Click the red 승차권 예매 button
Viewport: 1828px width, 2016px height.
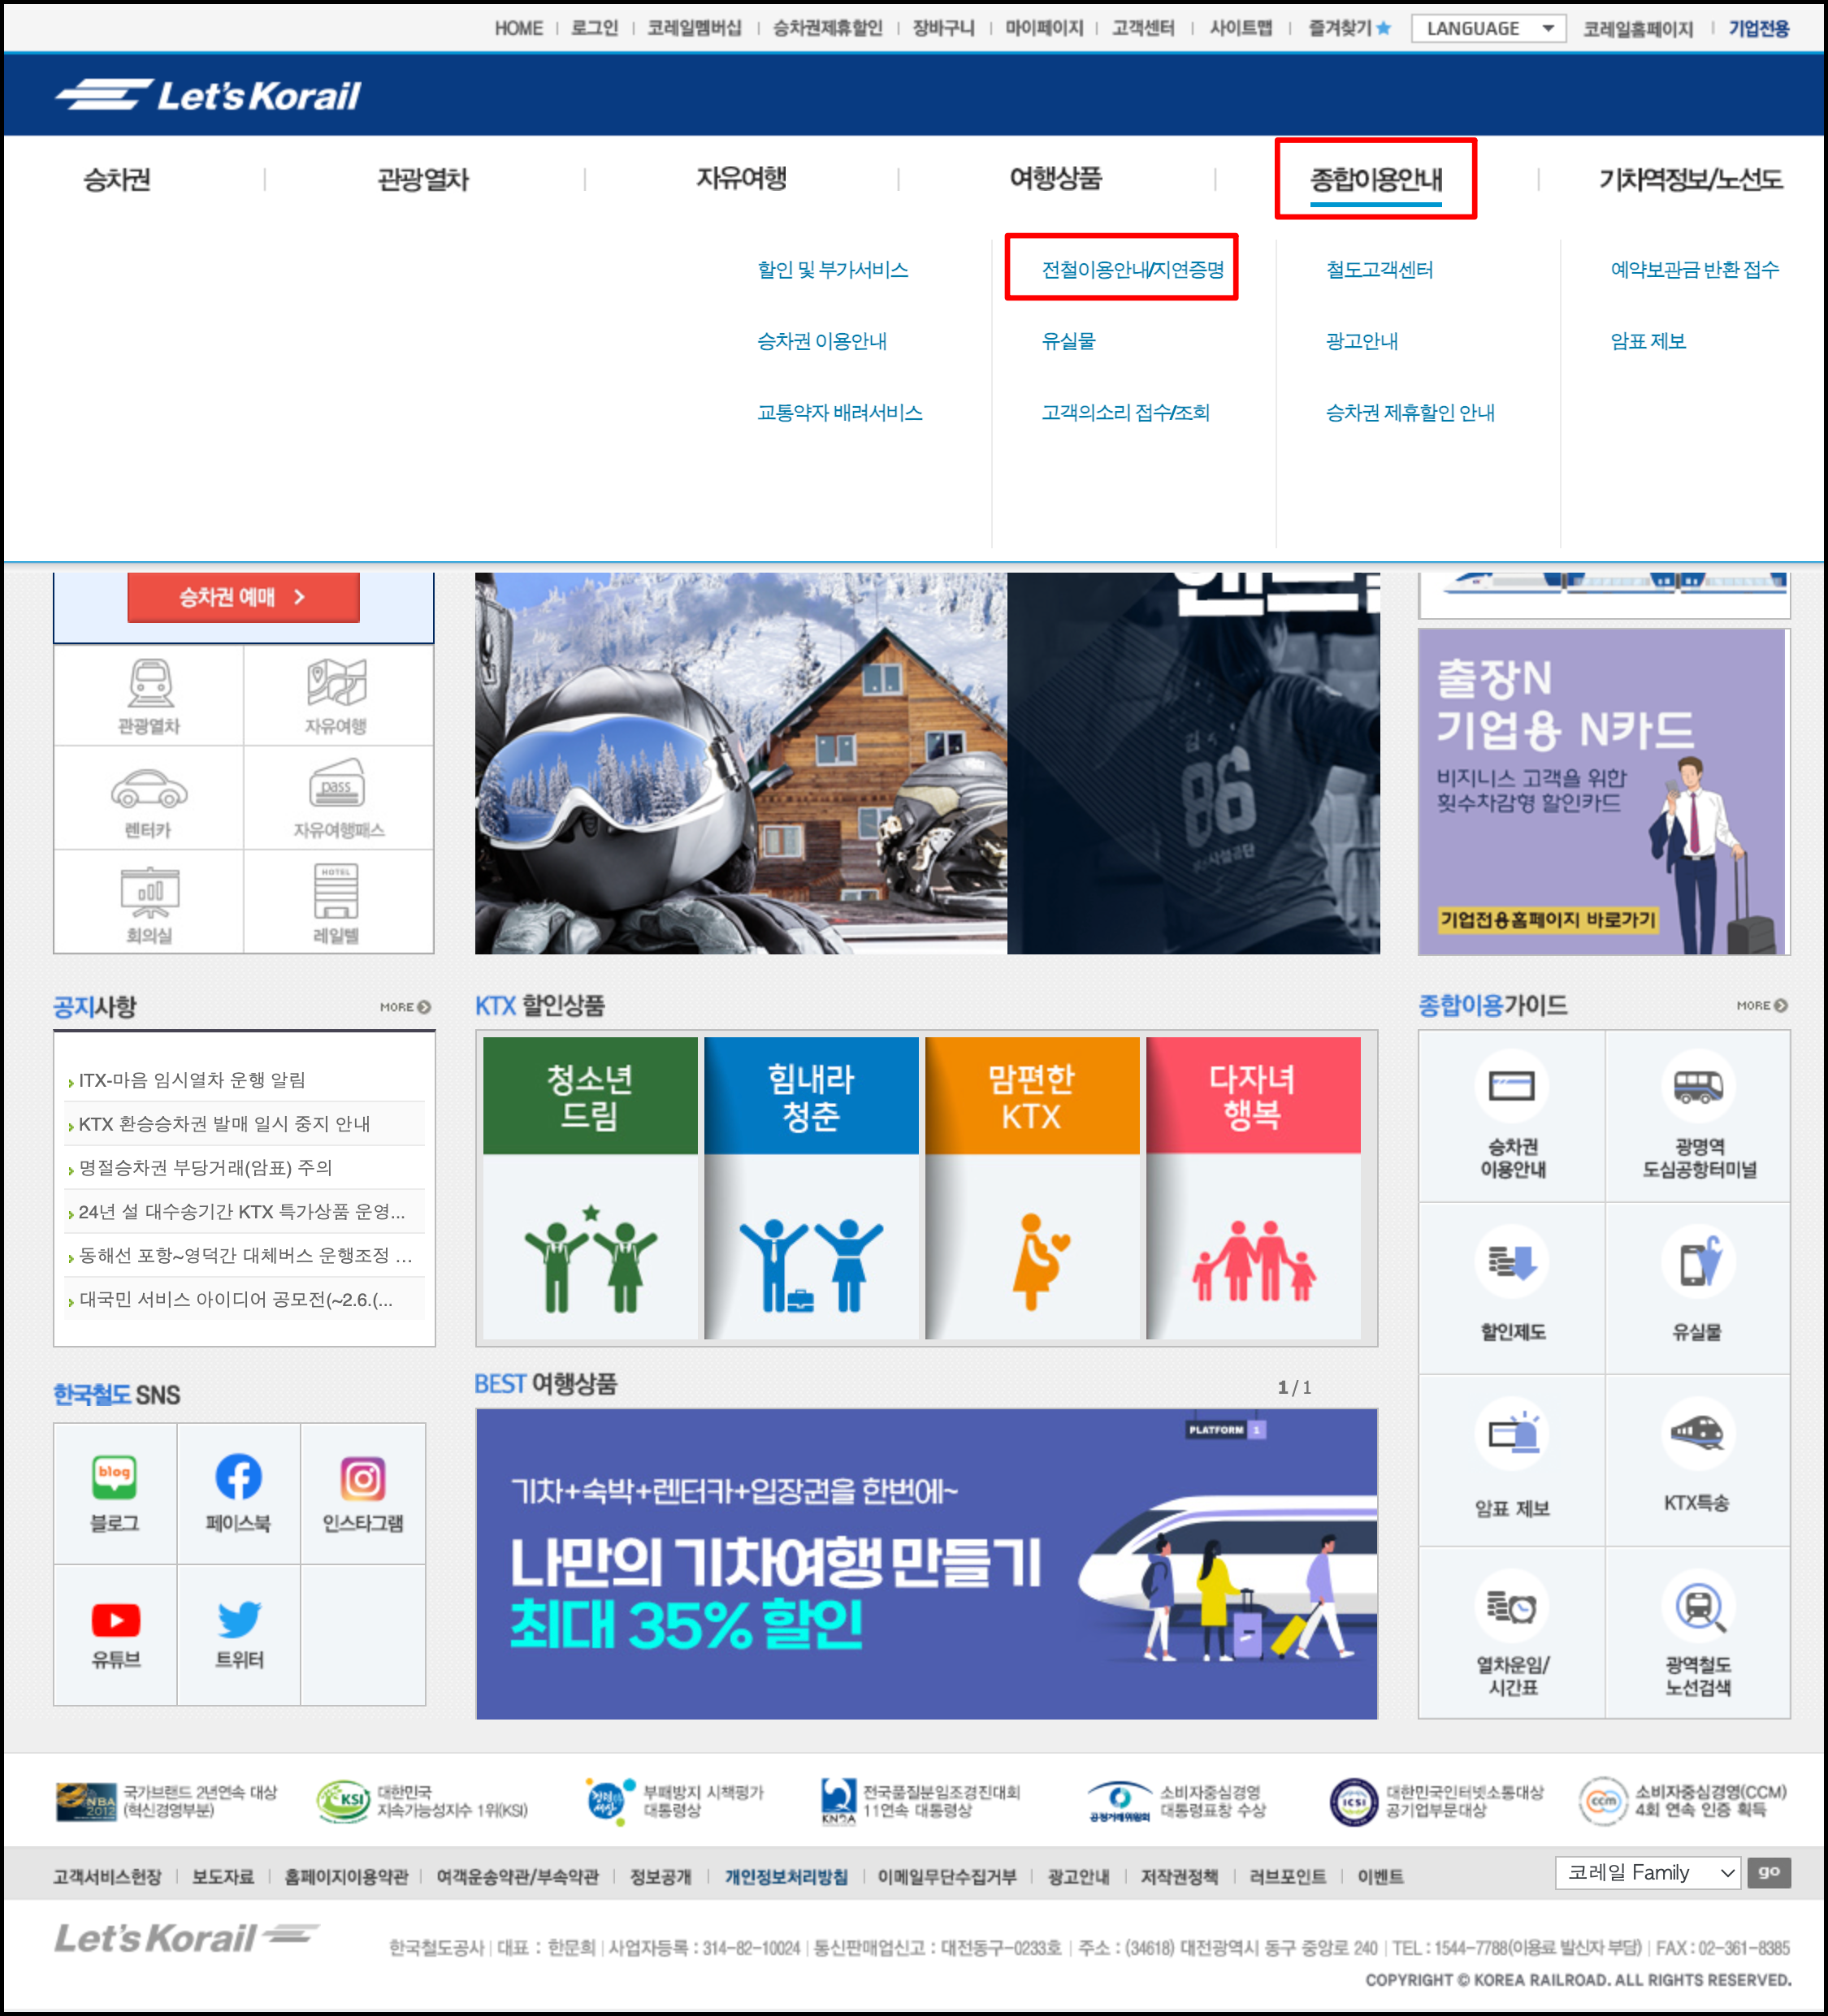(x=243, y=597)
